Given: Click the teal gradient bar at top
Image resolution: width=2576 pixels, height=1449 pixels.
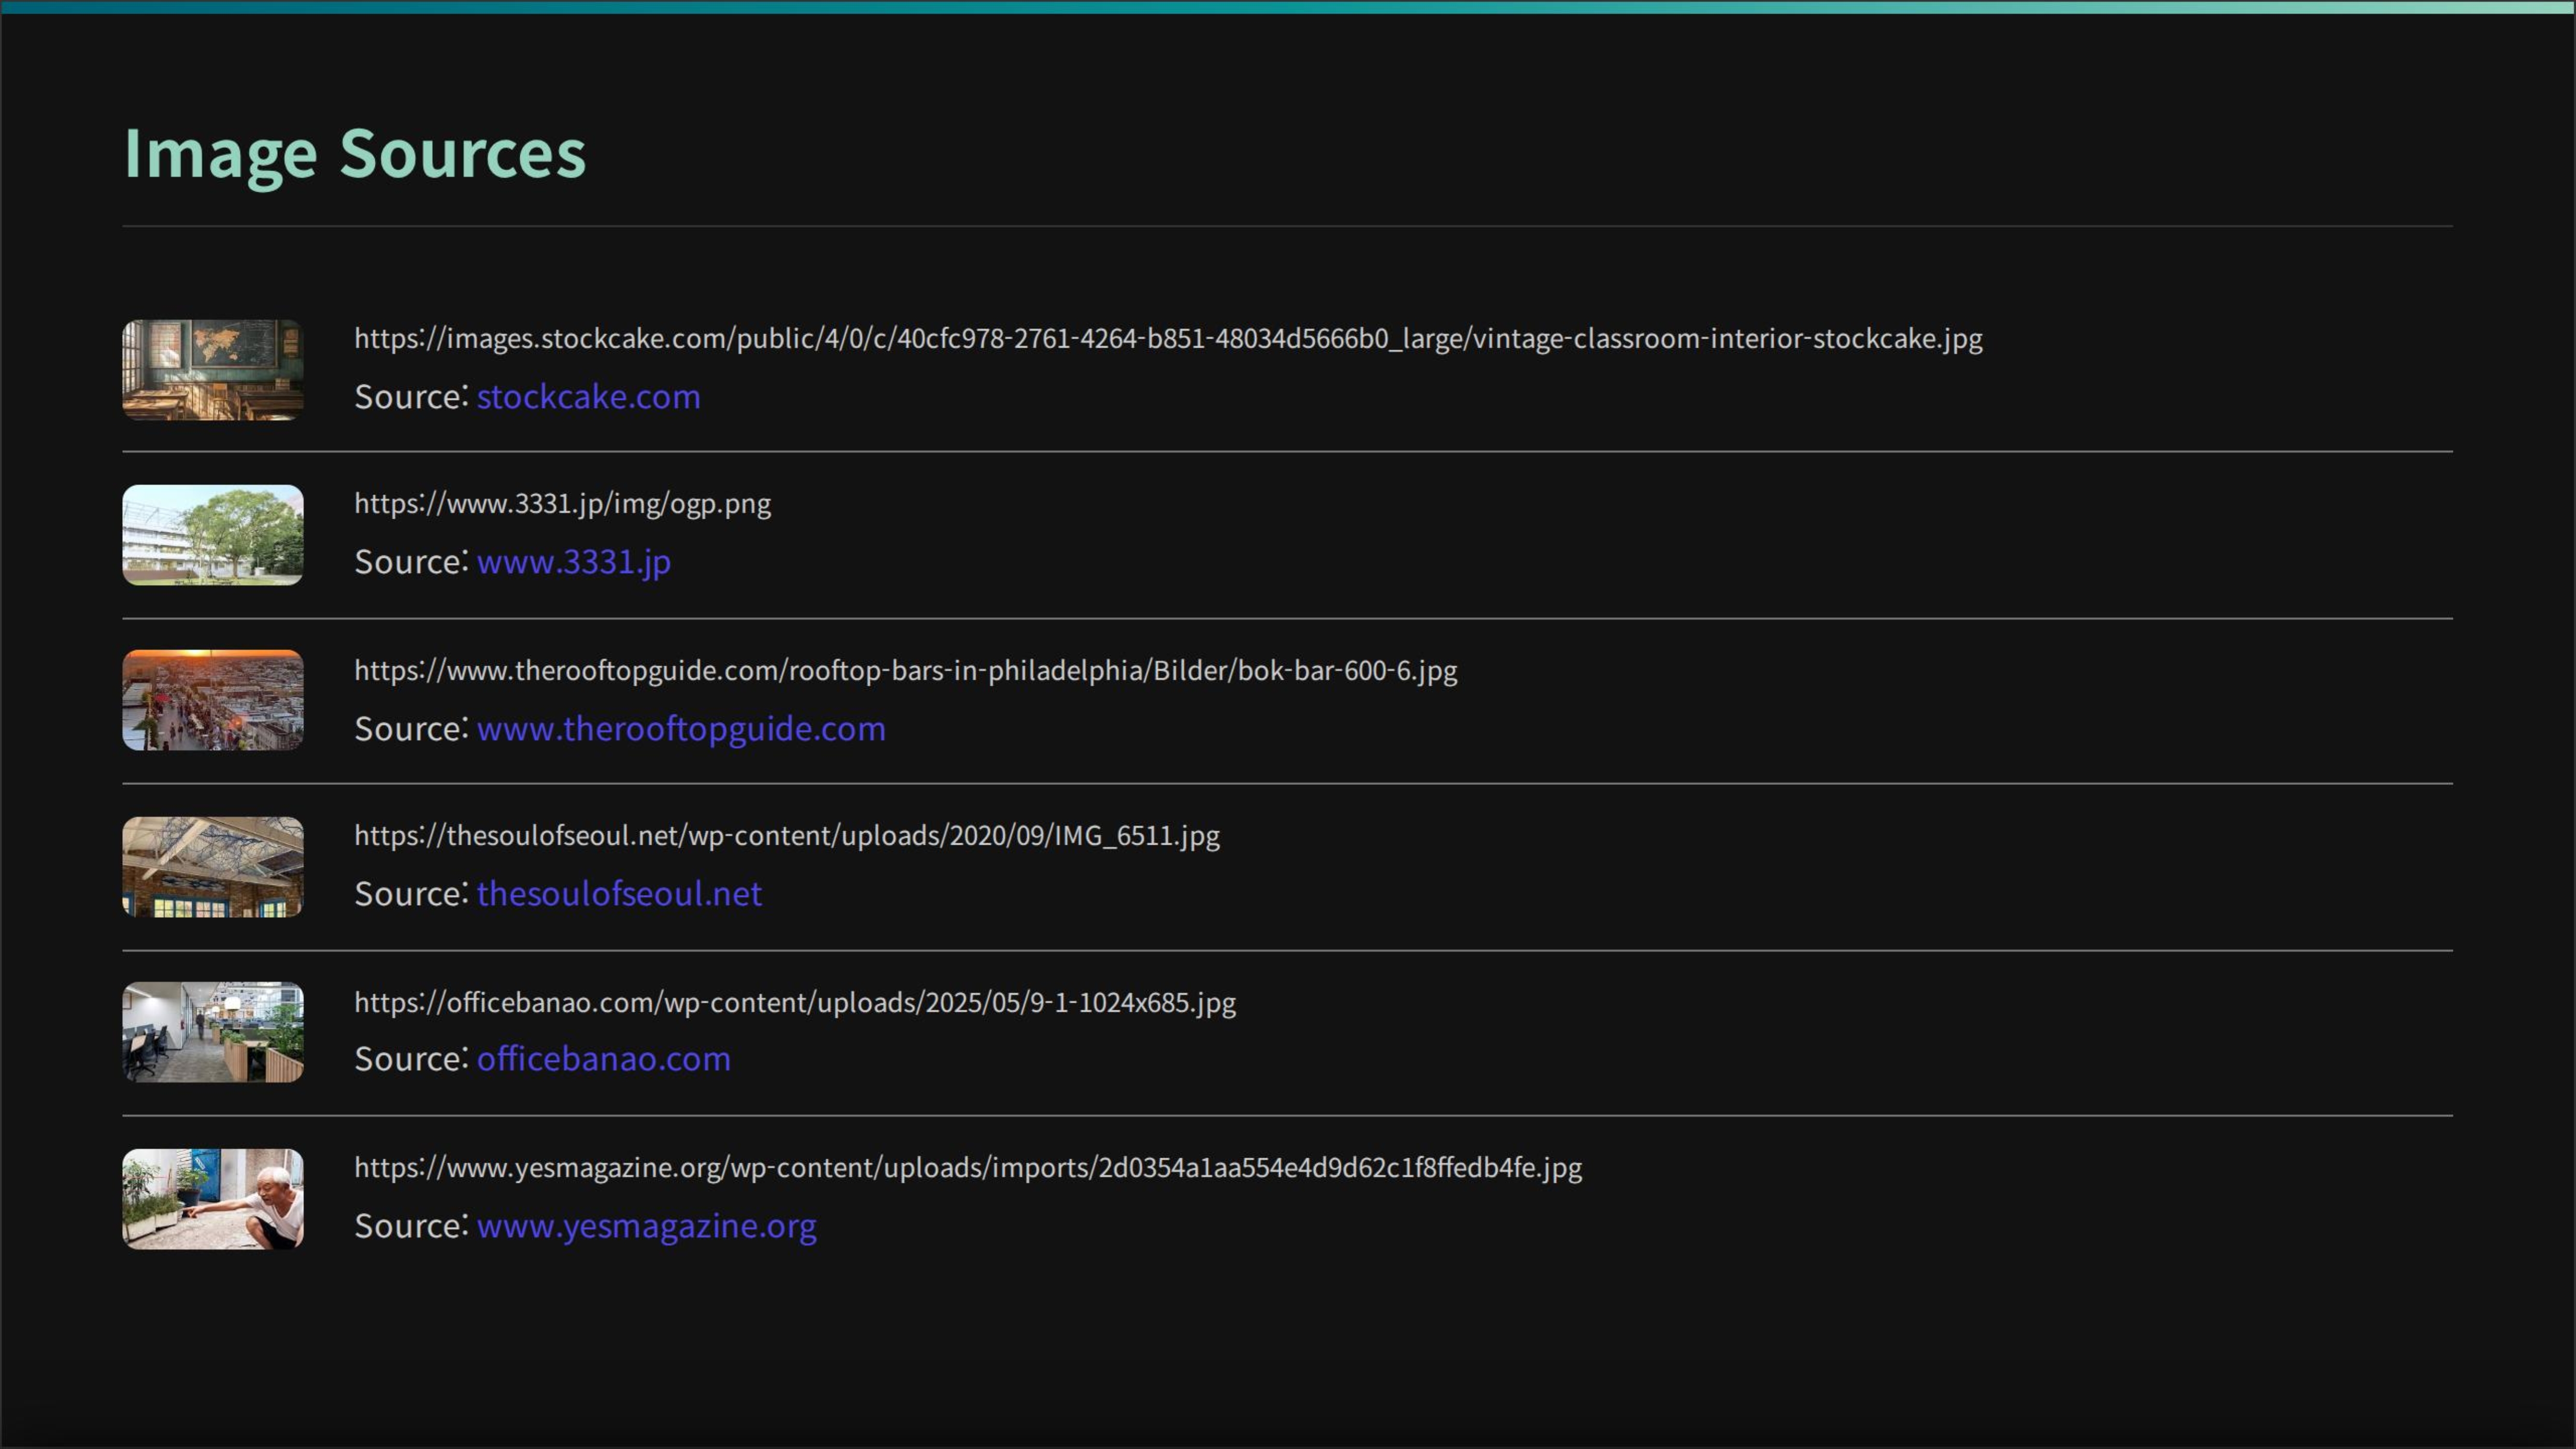Looking at the screenshot, I should tap(1288, 6).
